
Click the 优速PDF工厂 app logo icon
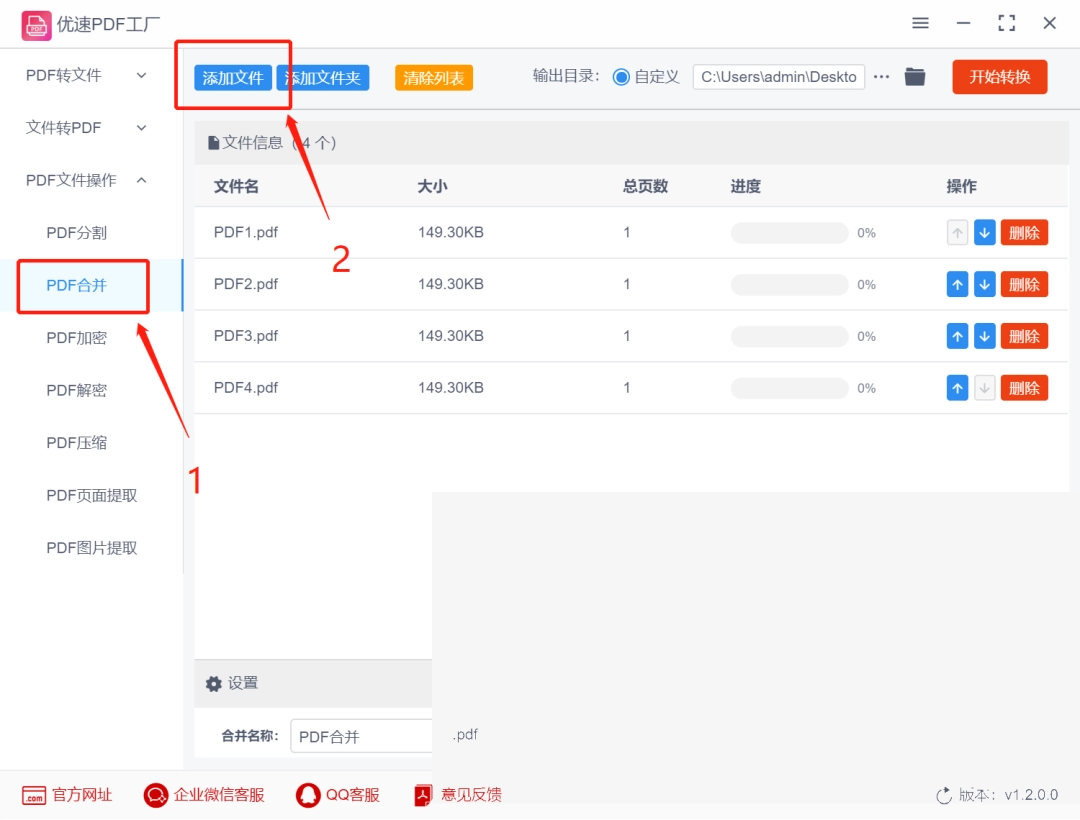pos(36,25)
